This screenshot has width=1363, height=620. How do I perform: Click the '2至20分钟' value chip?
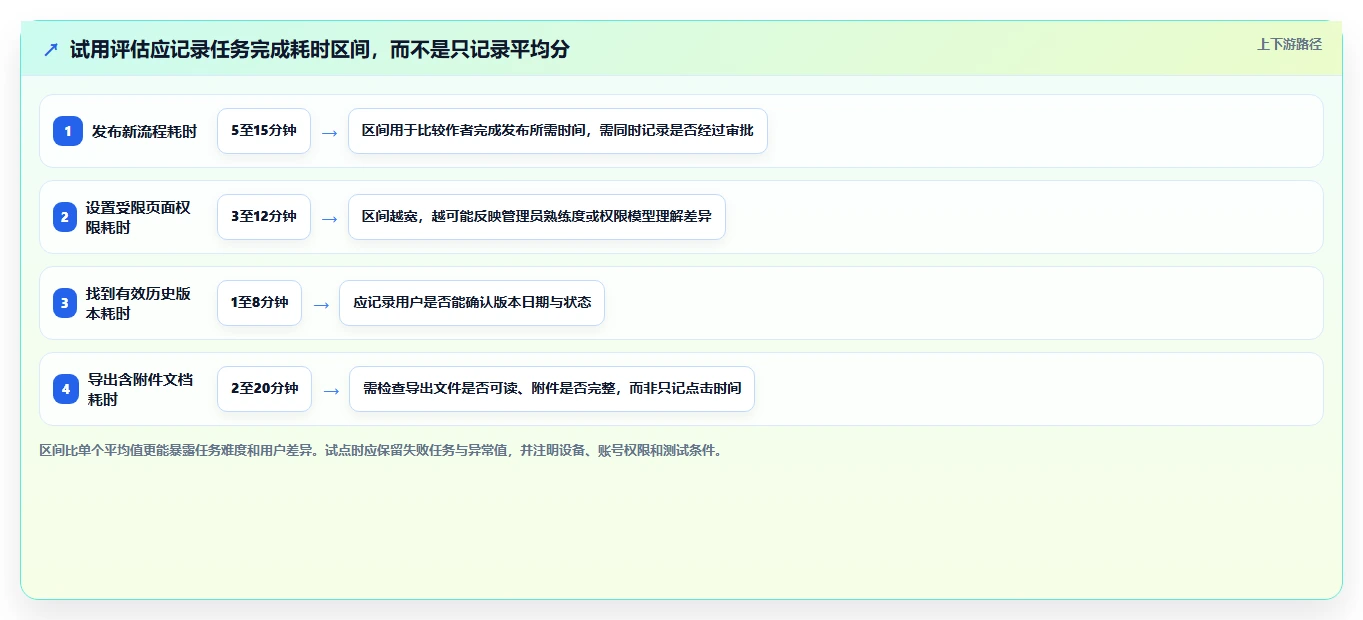pyautogui.click(x=265, y=389)
